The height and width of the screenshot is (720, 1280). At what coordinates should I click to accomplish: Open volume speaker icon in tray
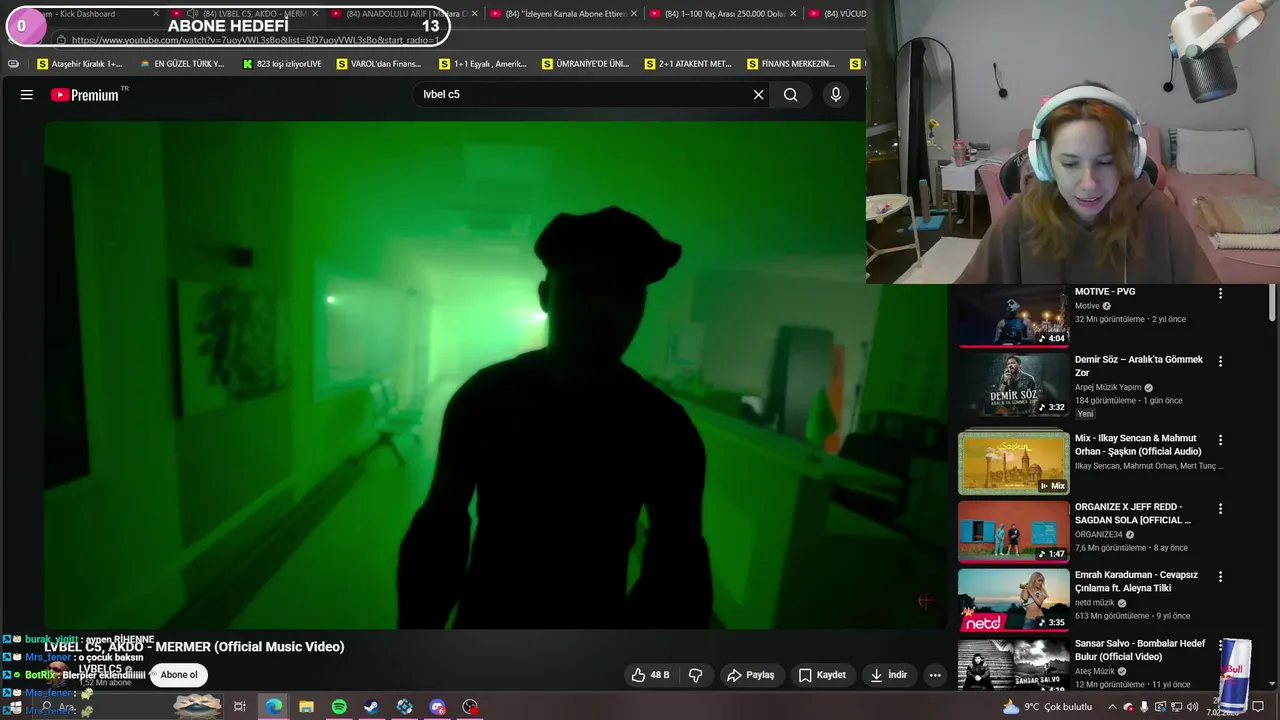(1192, 707)
